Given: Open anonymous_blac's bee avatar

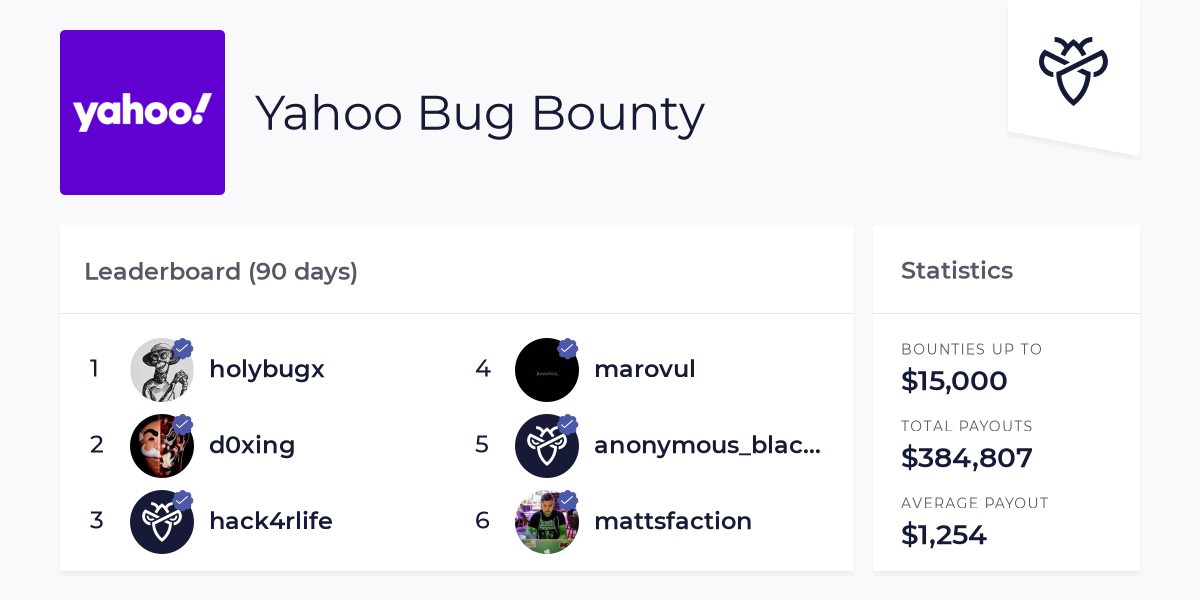Looking at the screenshot, I should (x=547, y=445).
